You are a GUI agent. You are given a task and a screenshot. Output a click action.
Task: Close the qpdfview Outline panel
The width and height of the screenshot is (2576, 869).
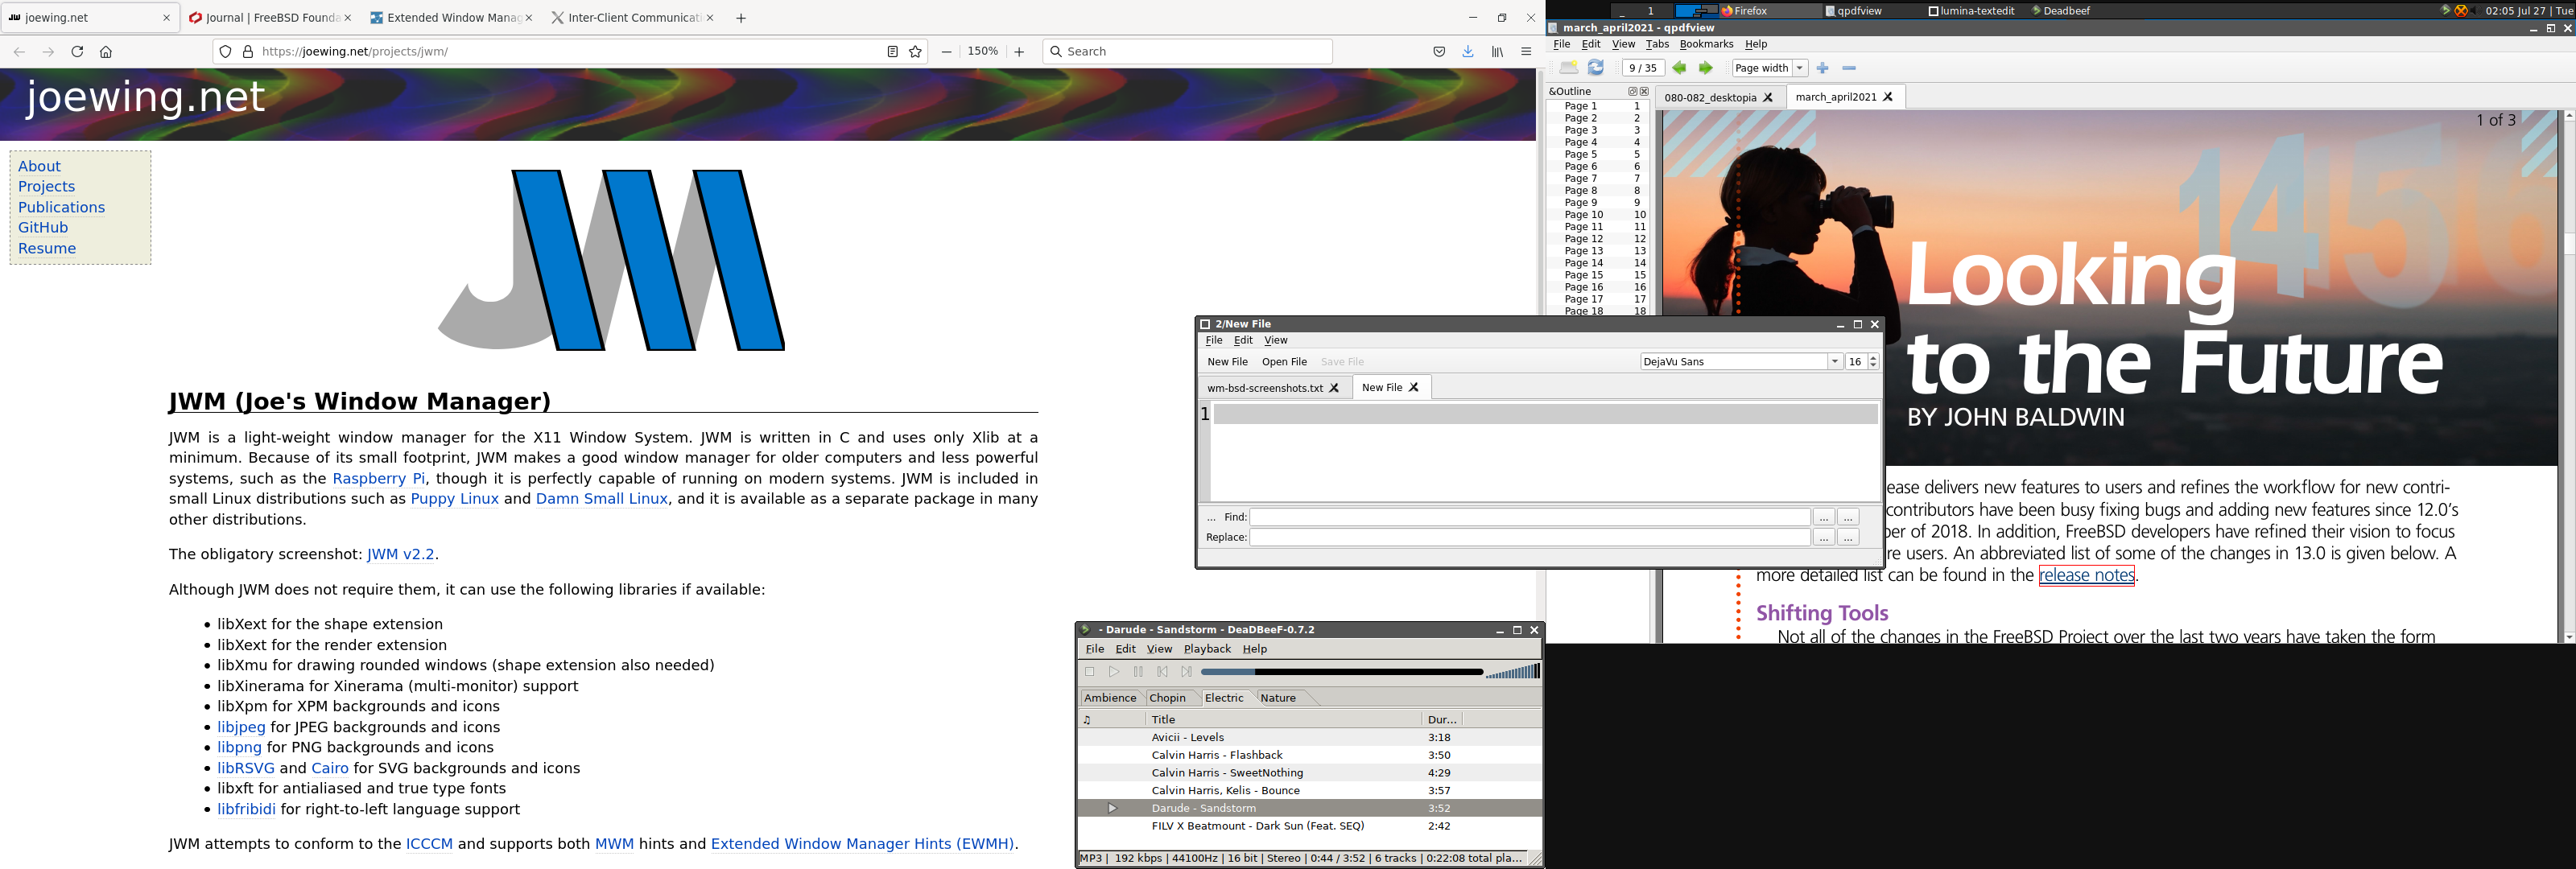1644,91
